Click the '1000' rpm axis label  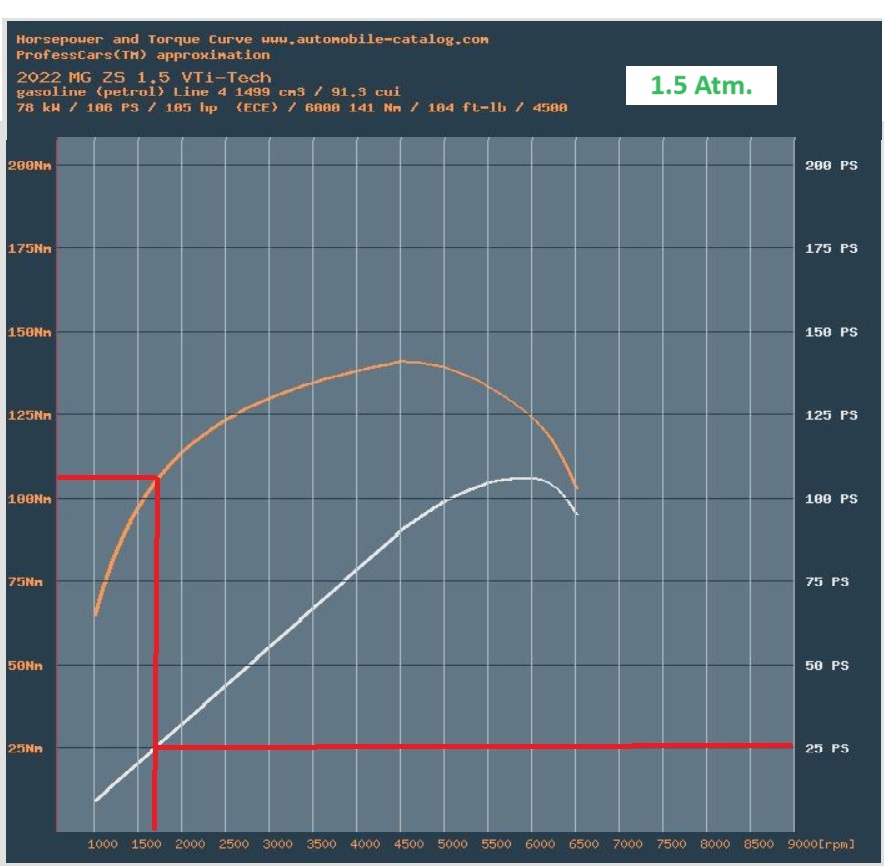(x=103, y=845)
